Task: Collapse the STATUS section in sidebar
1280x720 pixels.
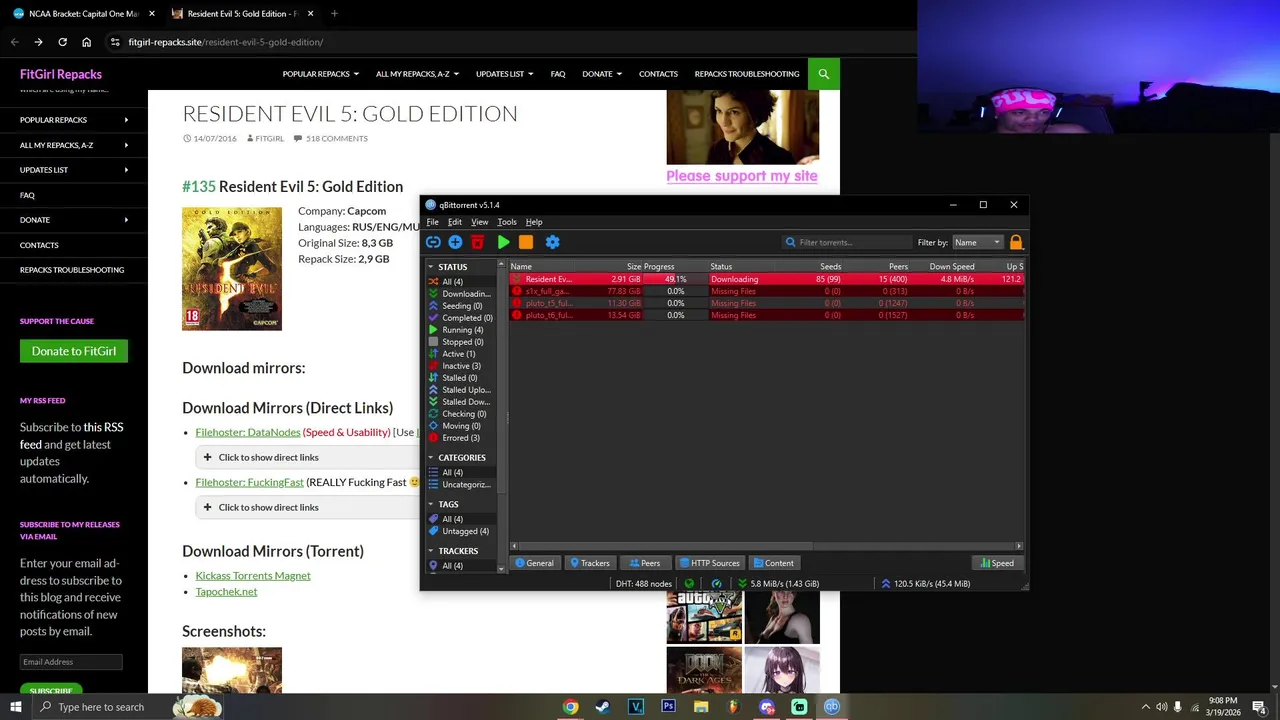Action: (x=431, y=267)
